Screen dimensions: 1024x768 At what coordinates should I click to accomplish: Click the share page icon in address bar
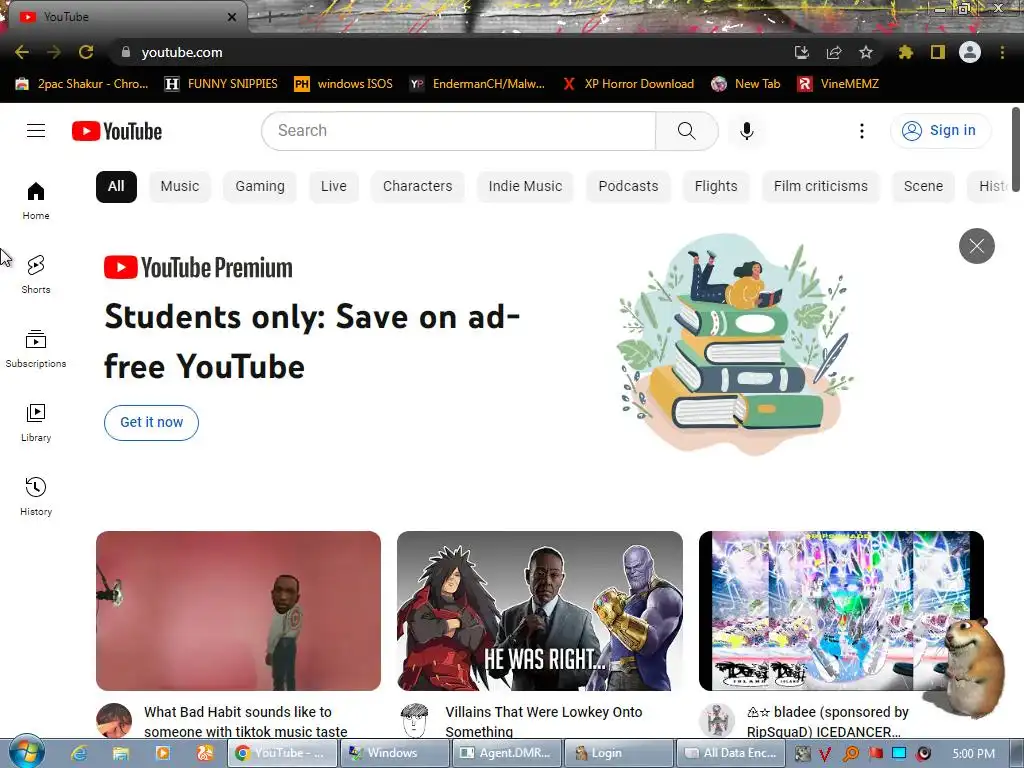point(834,52)
